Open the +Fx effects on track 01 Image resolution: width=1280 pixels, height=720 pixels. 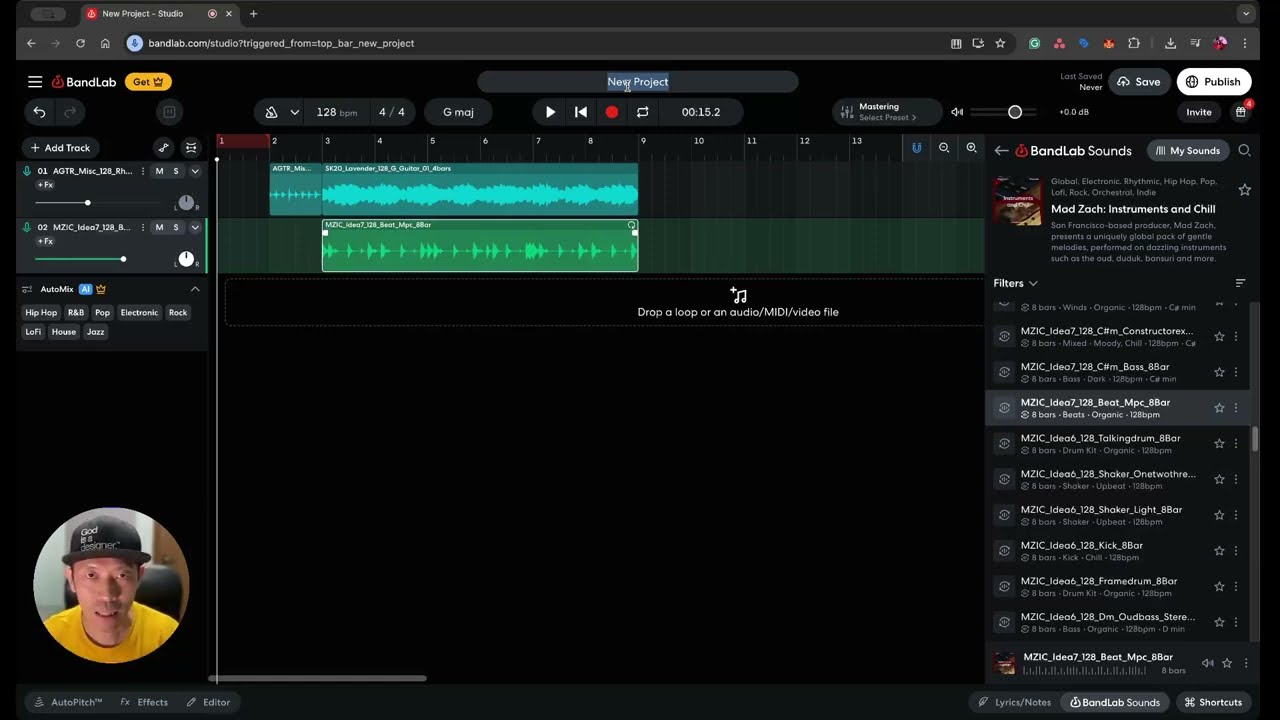coord(45,185)
